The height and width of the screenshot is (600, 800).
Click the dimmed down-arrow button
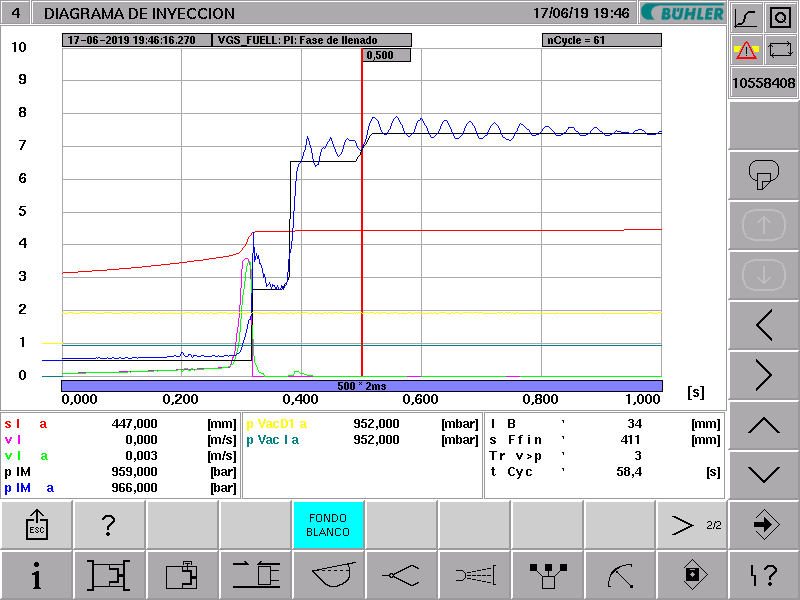(x=764, y=274)
